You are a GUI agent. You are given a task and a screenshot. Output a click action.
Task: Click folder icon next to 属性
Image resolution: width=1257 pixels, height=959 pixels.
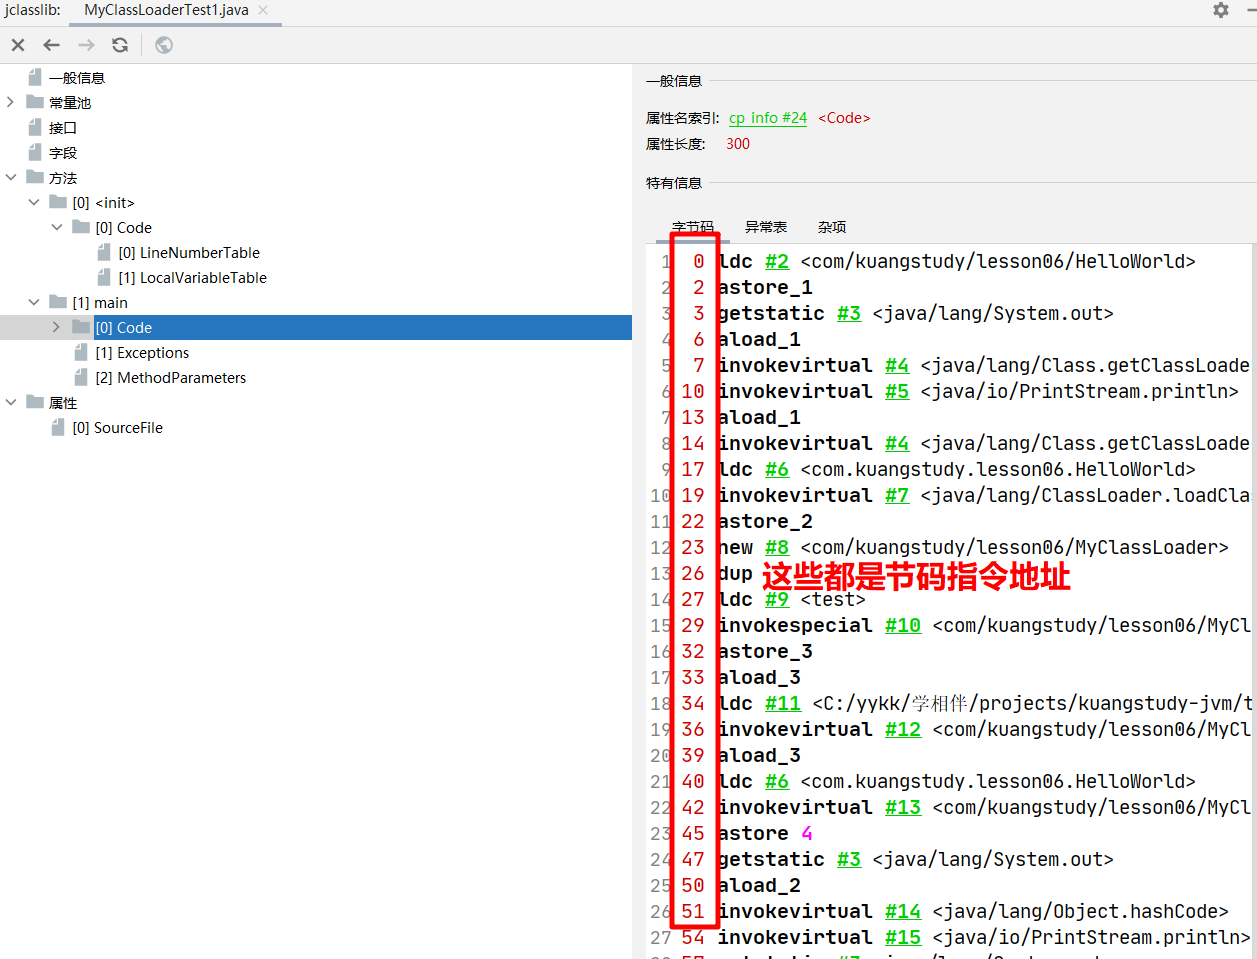(x=35, y=402)
